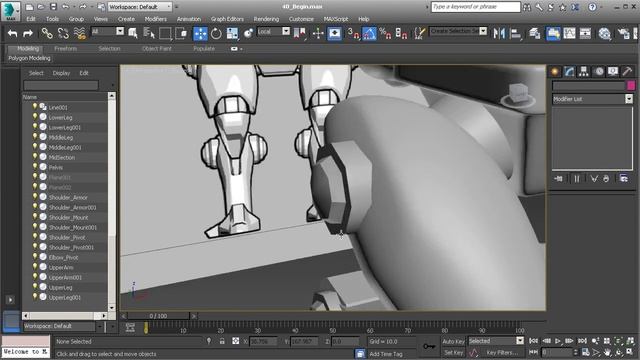The width and height of the screenshot is (640, 360).
Task: Toggle the selection lock padlock
Action: pos(222,341)
